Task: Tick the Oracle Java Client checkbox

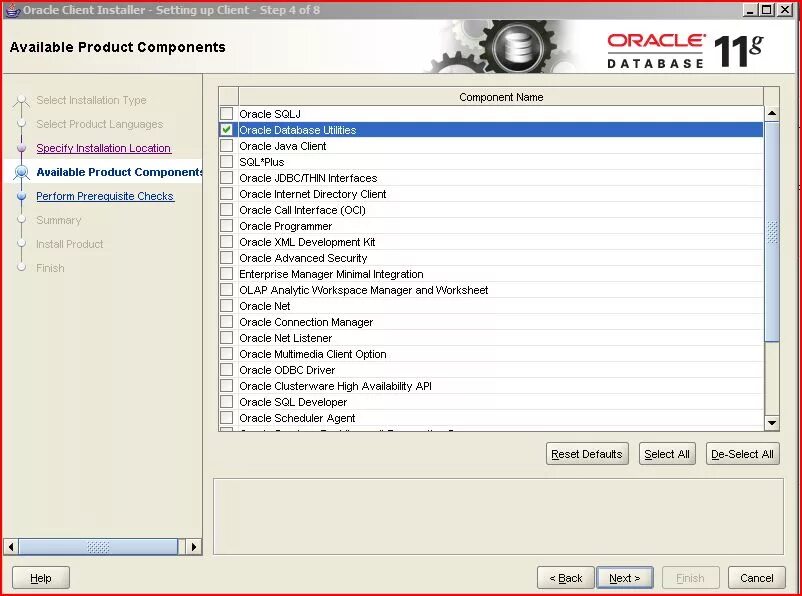Action: pos(227,146)
